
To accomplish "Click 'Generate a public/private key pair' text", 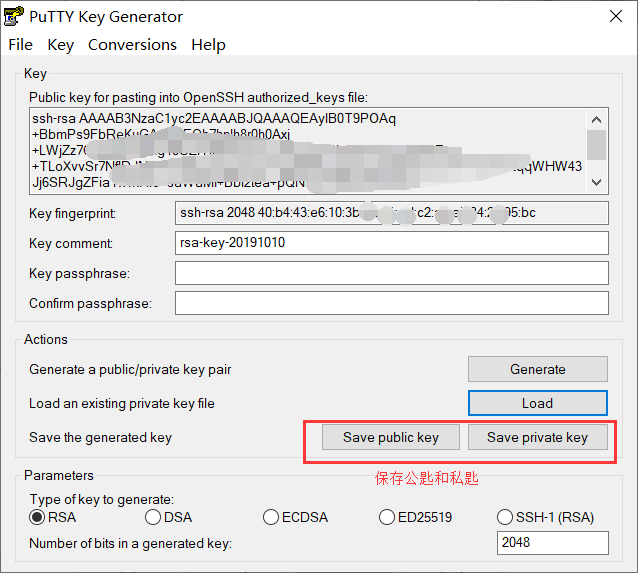I will 130,370.
